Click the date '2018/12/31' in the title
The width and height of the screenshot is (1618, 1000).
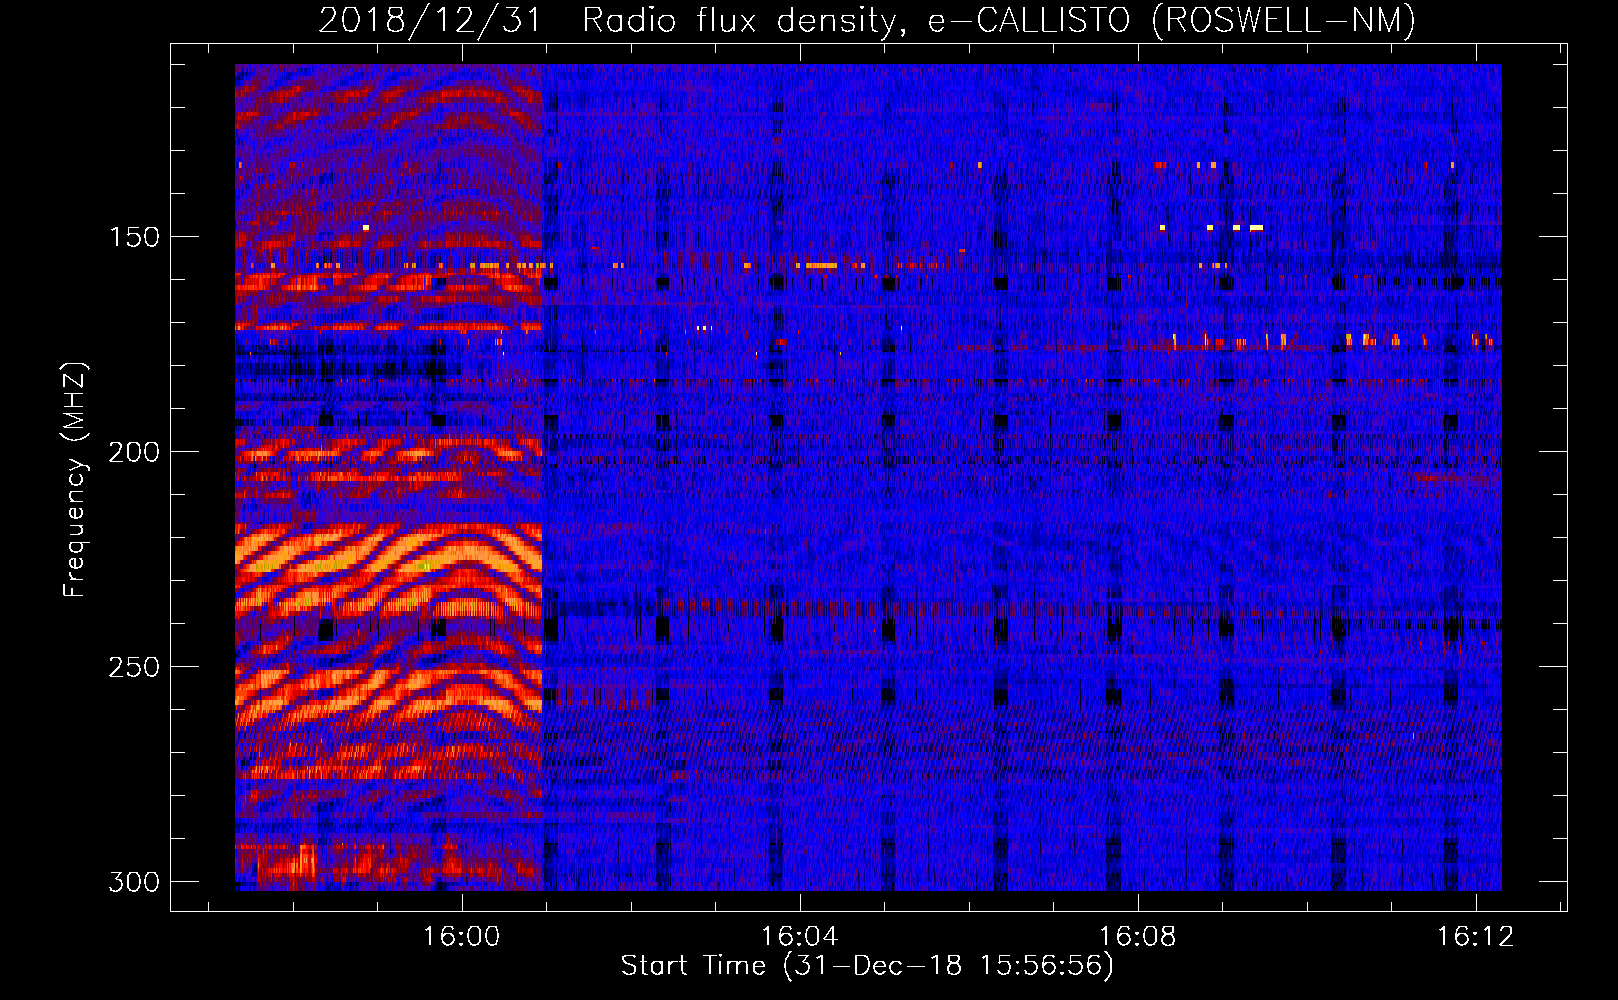(430, 20)
